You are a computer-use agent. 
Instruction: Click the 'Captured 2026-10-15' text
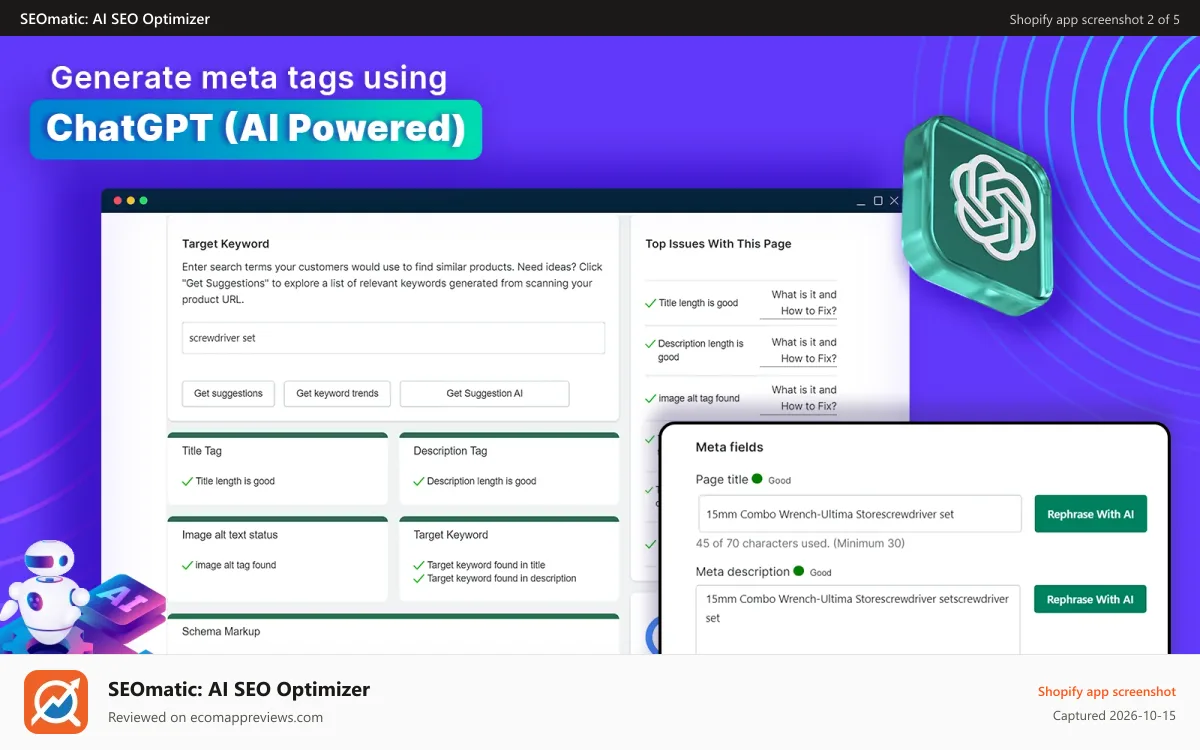point(1114,716)
